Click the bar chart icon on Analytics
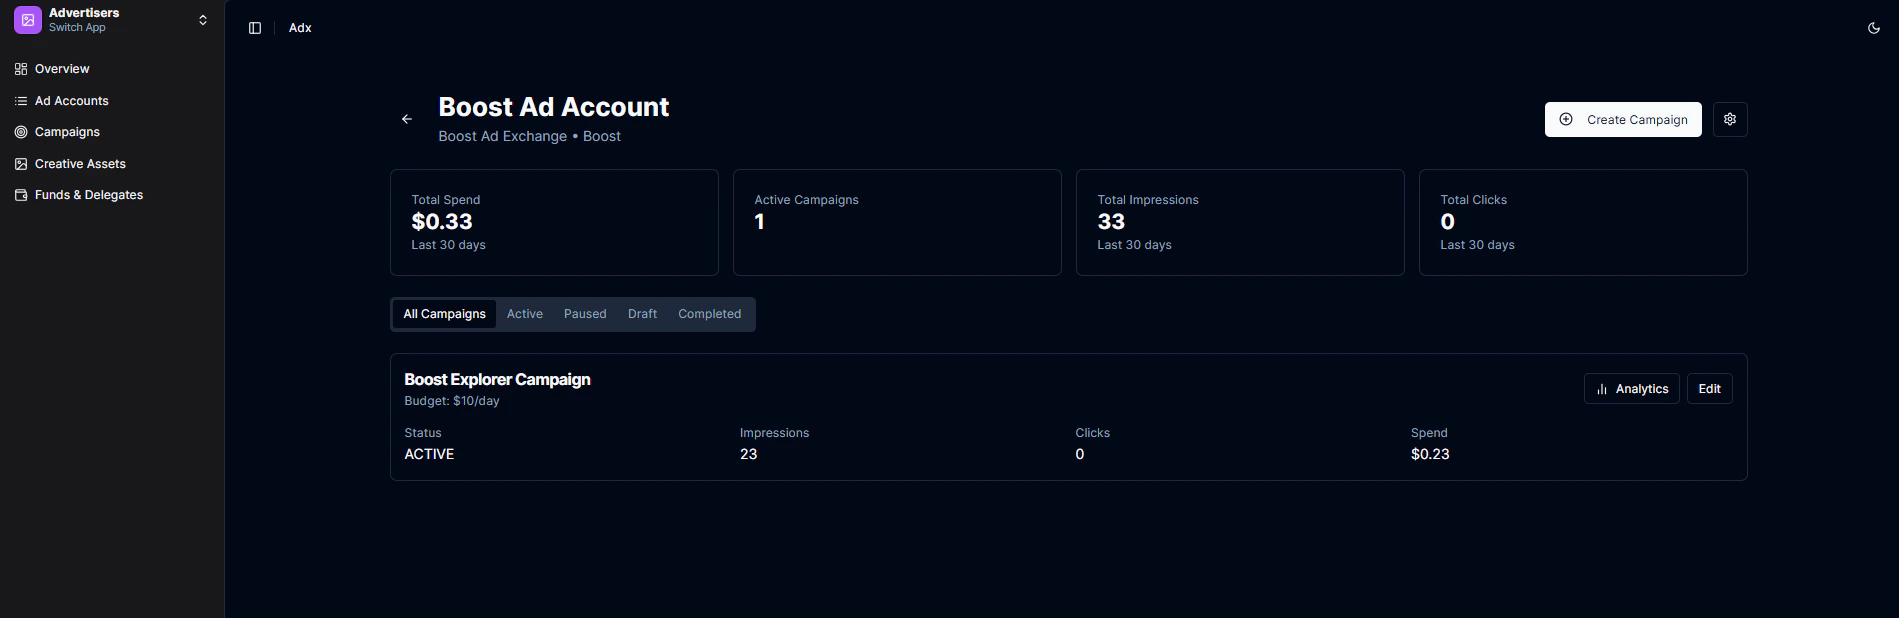This screenshot has height=618, width=1899. tap(1602, 389)
